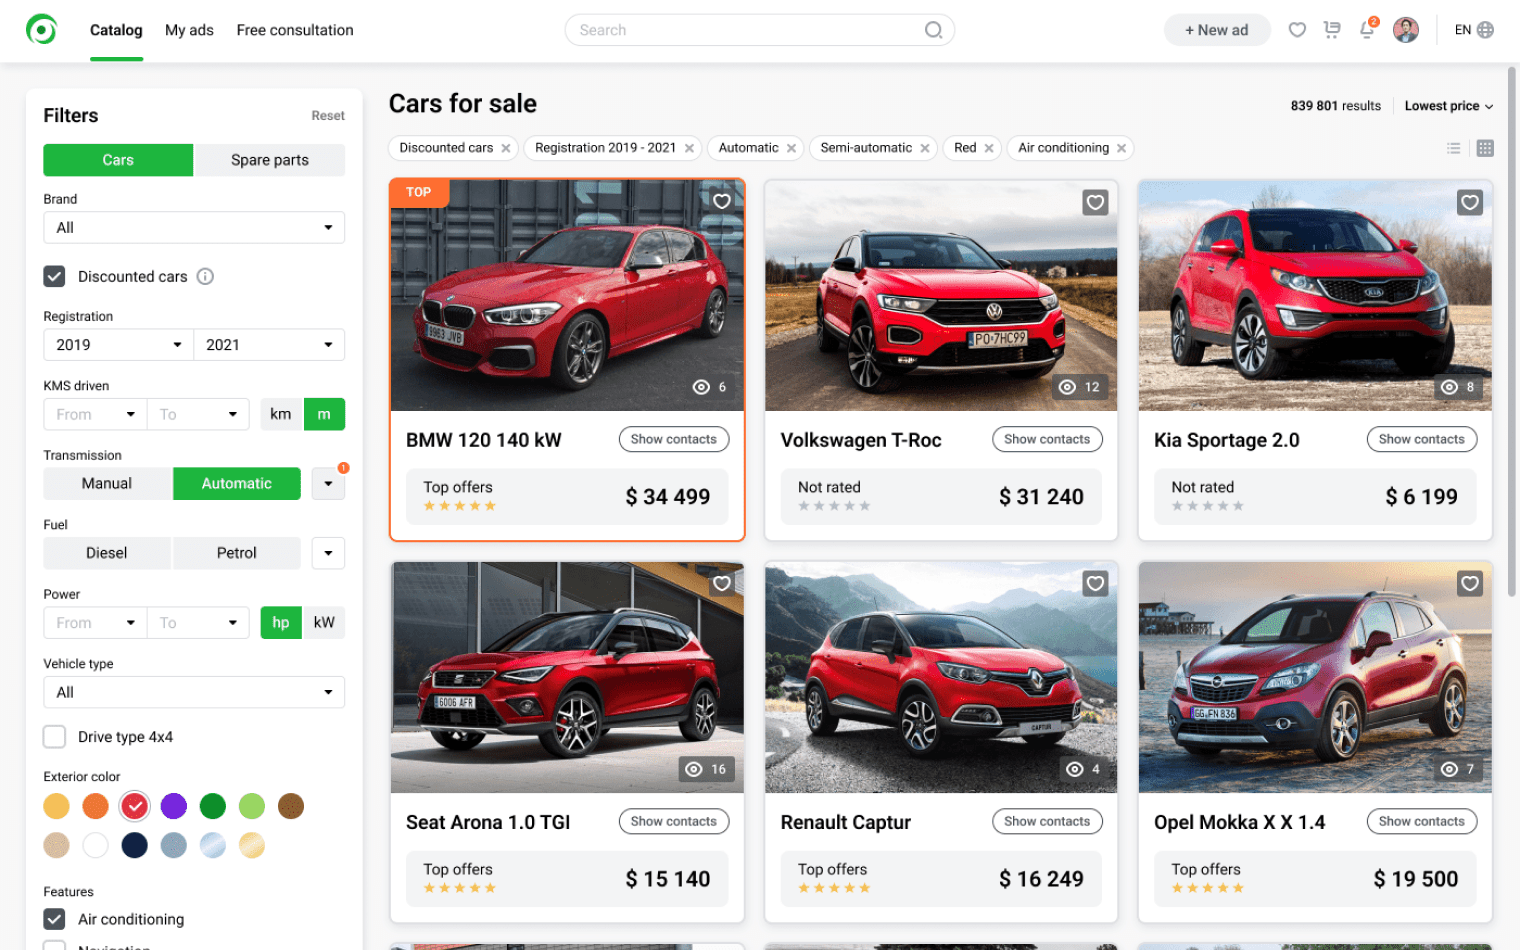The height and width of the screenshot is (950, 1520).
Task: Click the New ad button
Action: point(1217,30)
